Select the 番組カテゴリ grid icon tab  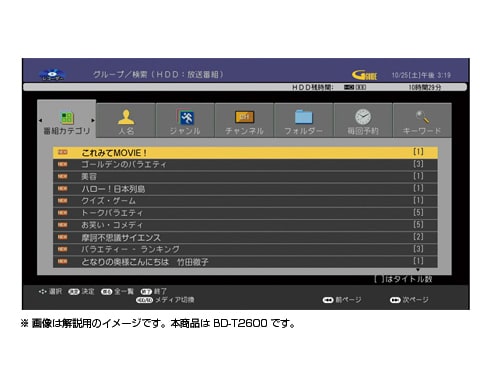[x=67, y=118]
